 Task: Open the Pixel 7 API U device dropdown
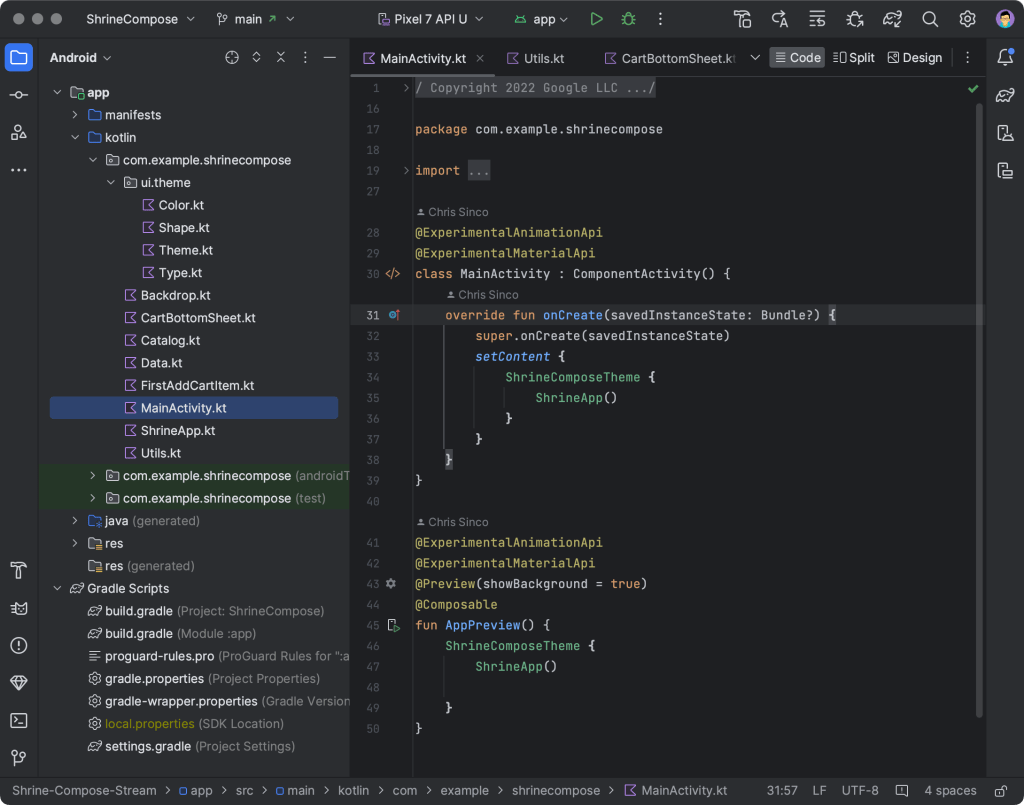pos(430,19)
